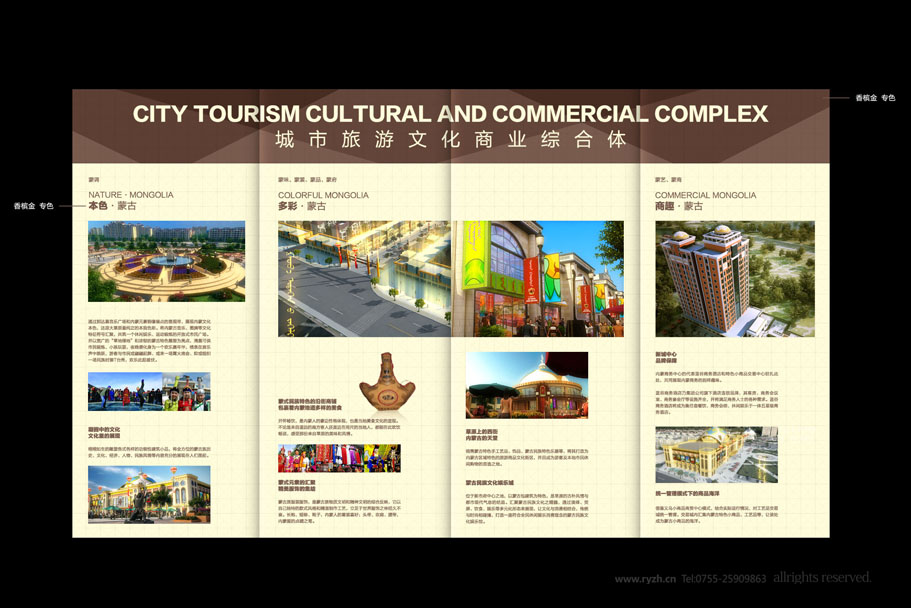Click the Chinese subtitle 城市旅游文化商业综合体

450,140
